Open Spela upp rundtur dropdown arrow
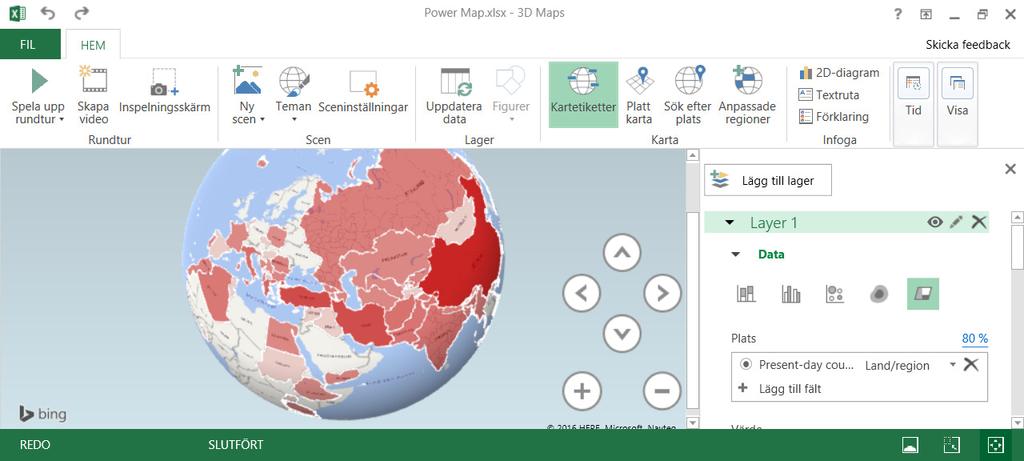Viewport: 1024px width, 461px height. [61, 120]
